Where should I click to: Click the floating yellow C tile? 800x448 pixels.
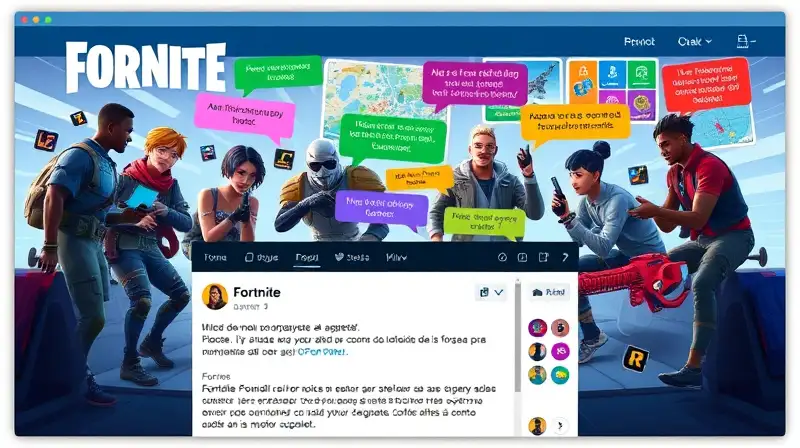pyautogui.click(x=284, y=158)
